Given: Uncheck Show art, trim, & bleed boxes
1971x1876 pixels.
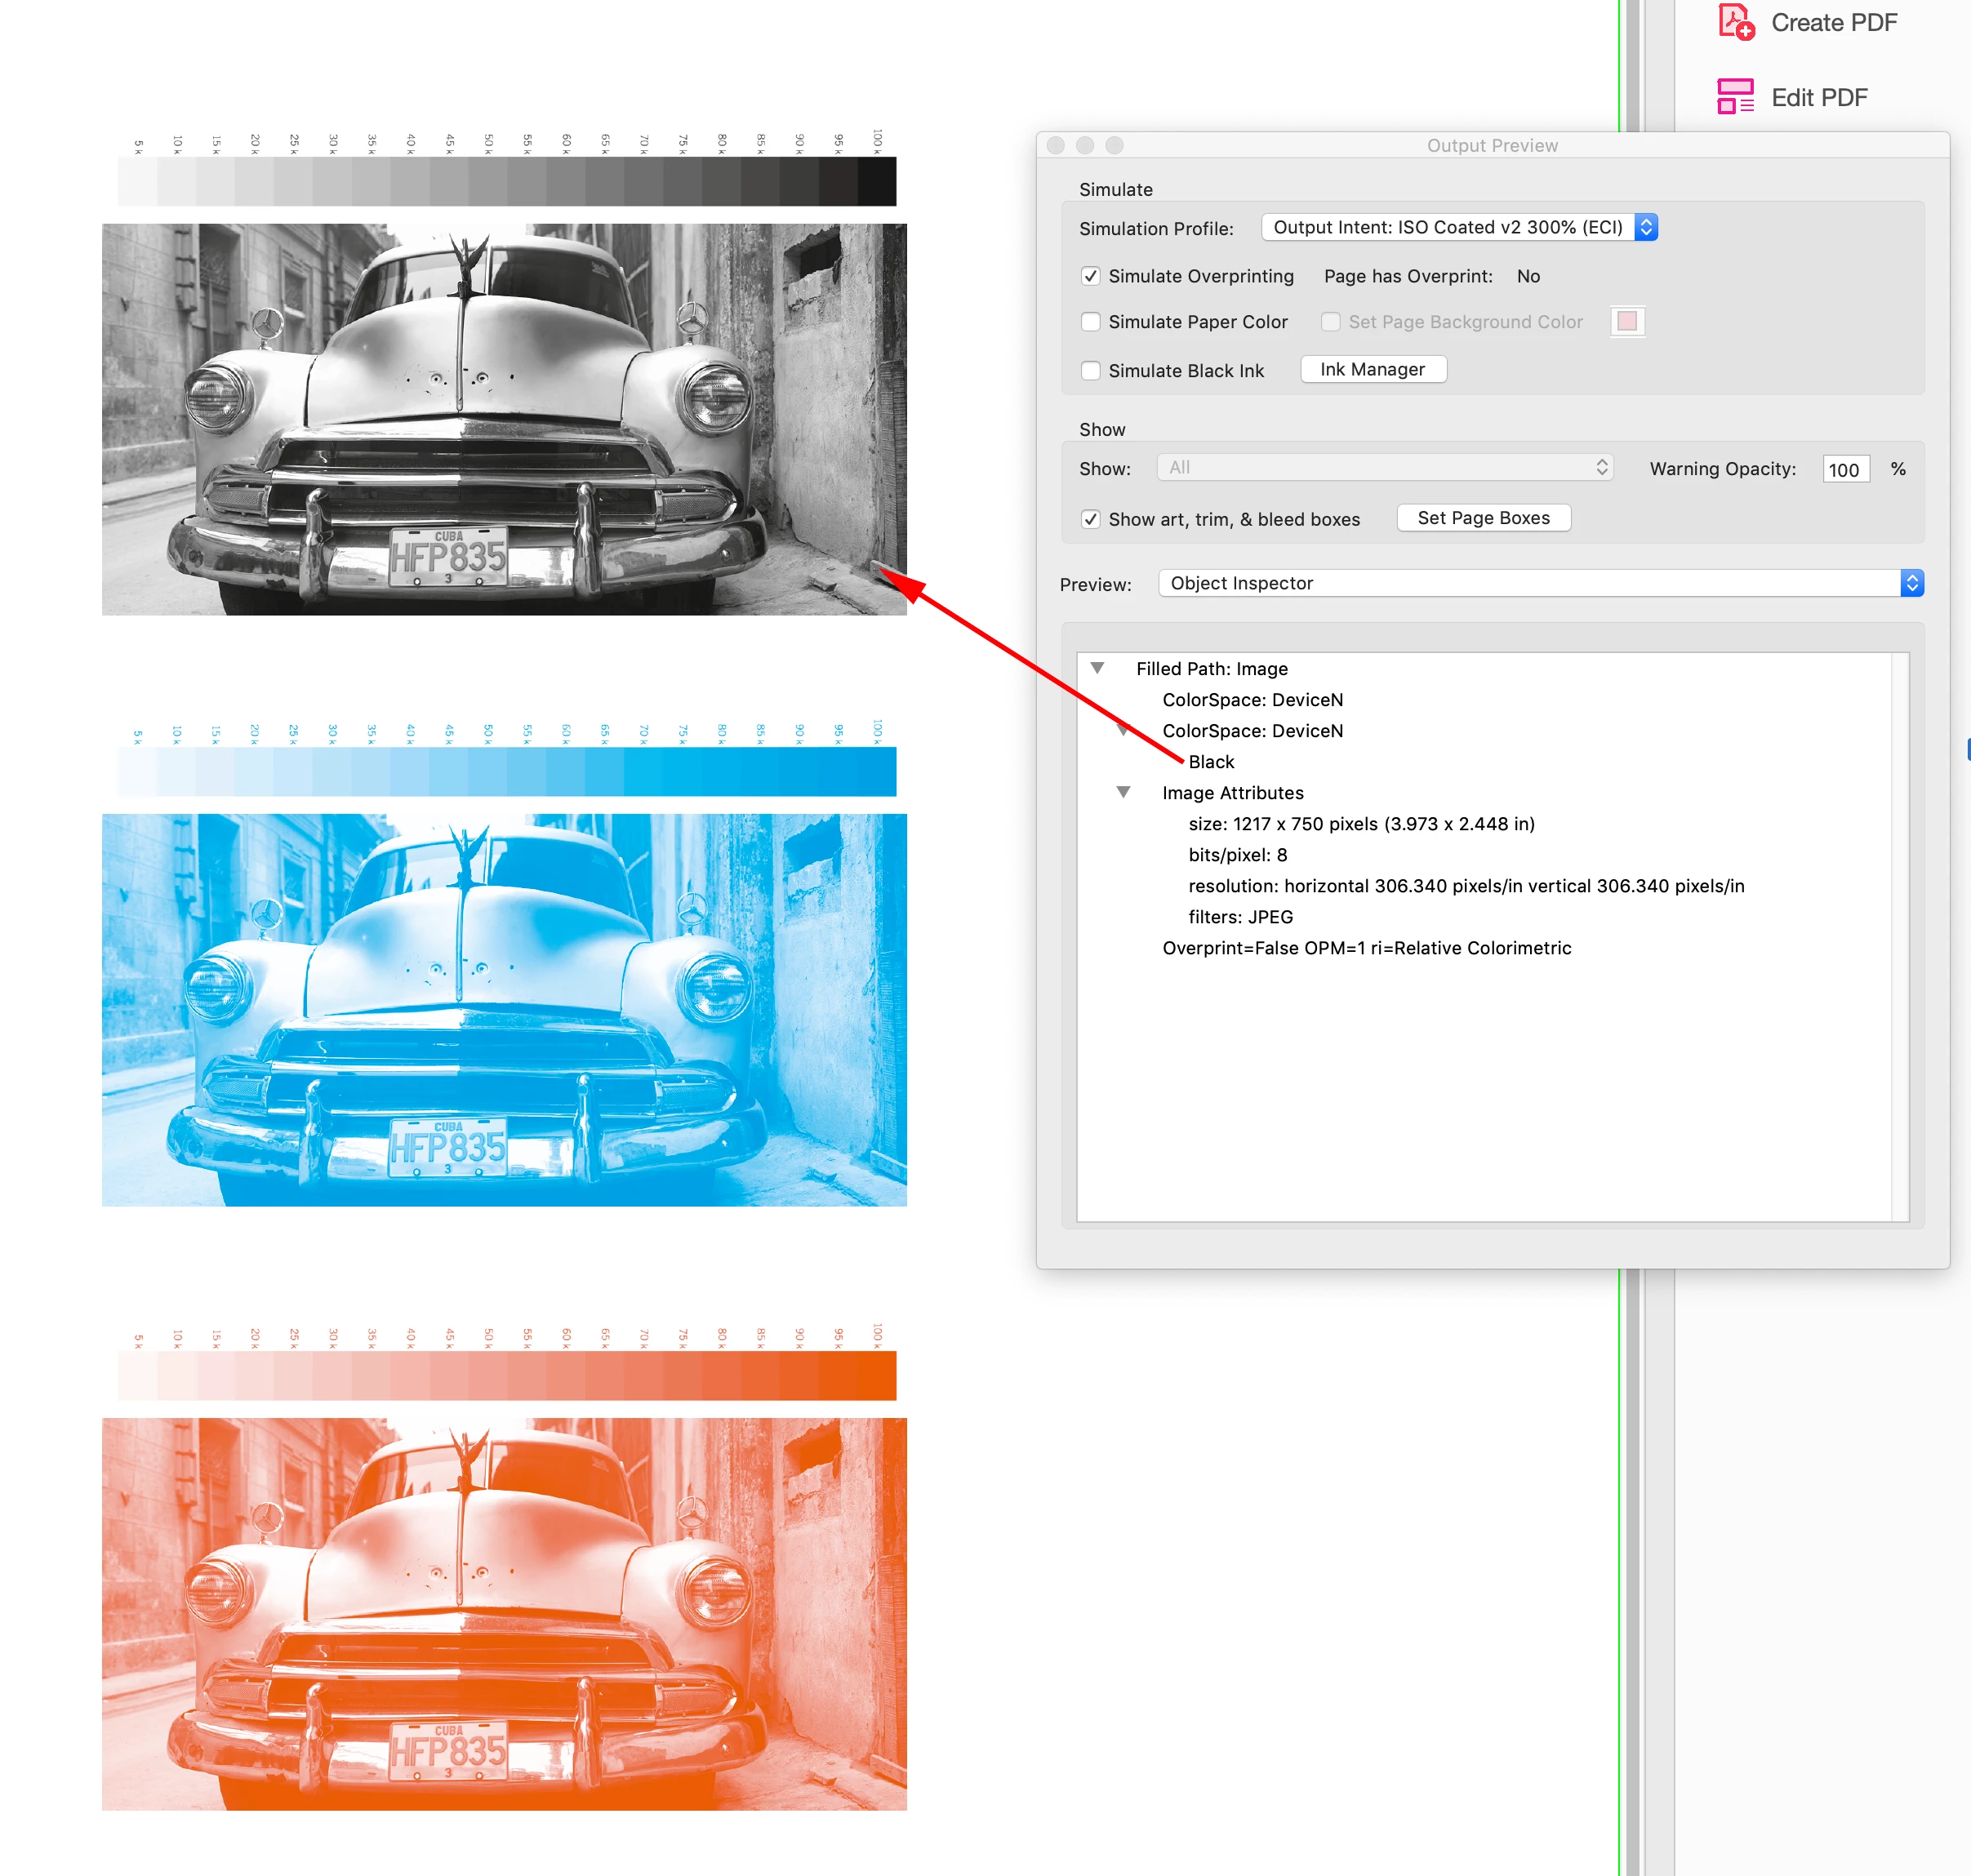Looking at the screenshot, I should click(x=1091, y=519).
